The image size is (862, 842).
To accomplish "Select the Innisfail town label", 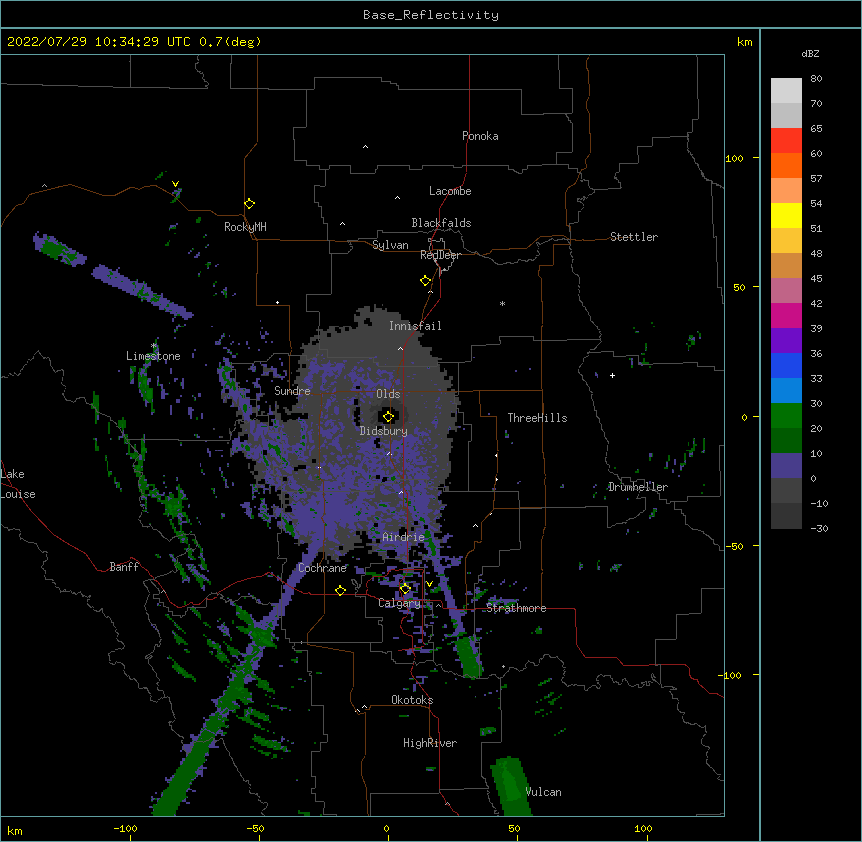I will (415, 326).
